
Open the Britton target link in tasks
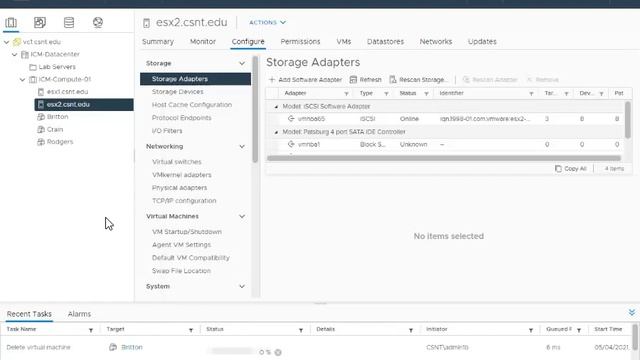132,347
